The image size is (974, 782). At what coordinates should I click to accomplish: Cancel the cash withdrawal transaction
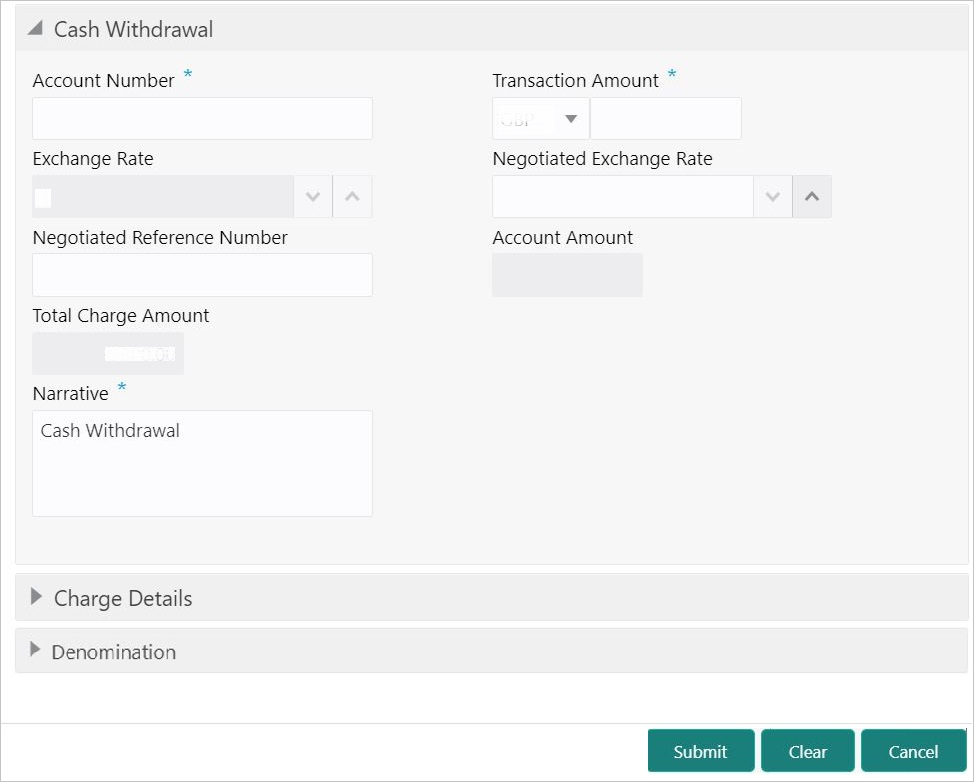(x=913, y=751)
